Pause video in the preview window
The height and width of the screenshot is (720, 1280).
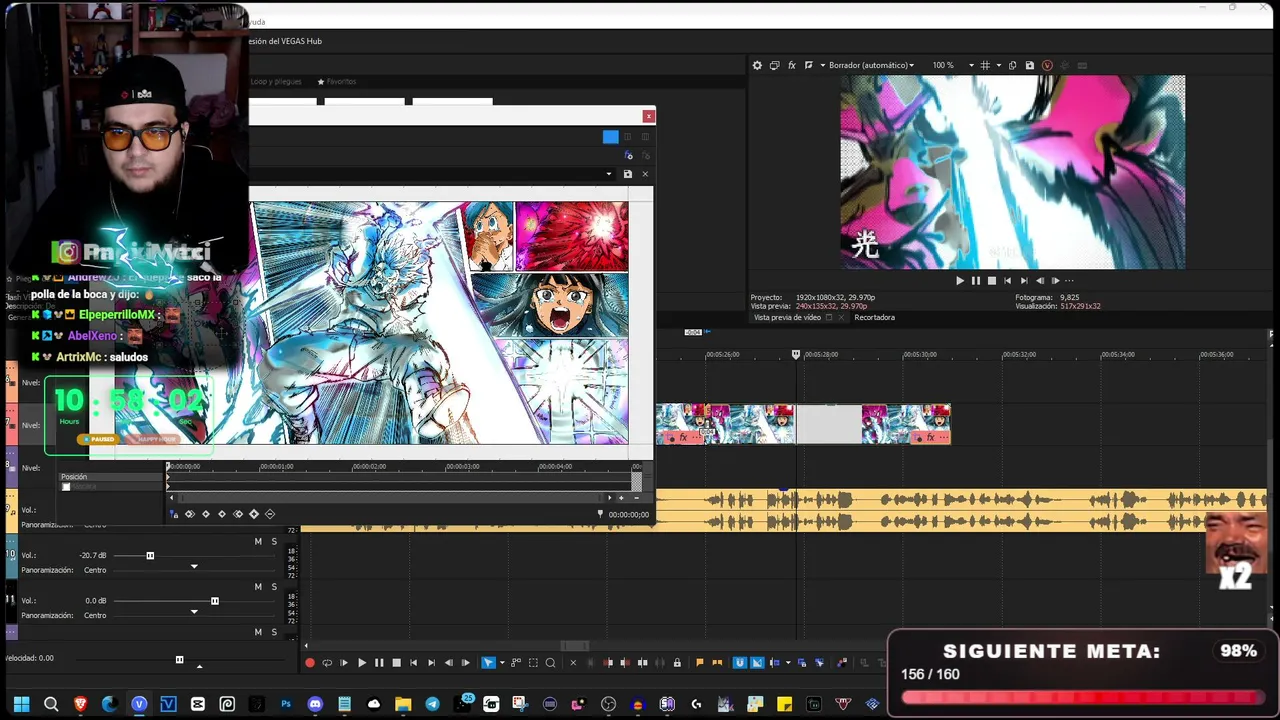[x=976, y=281]
